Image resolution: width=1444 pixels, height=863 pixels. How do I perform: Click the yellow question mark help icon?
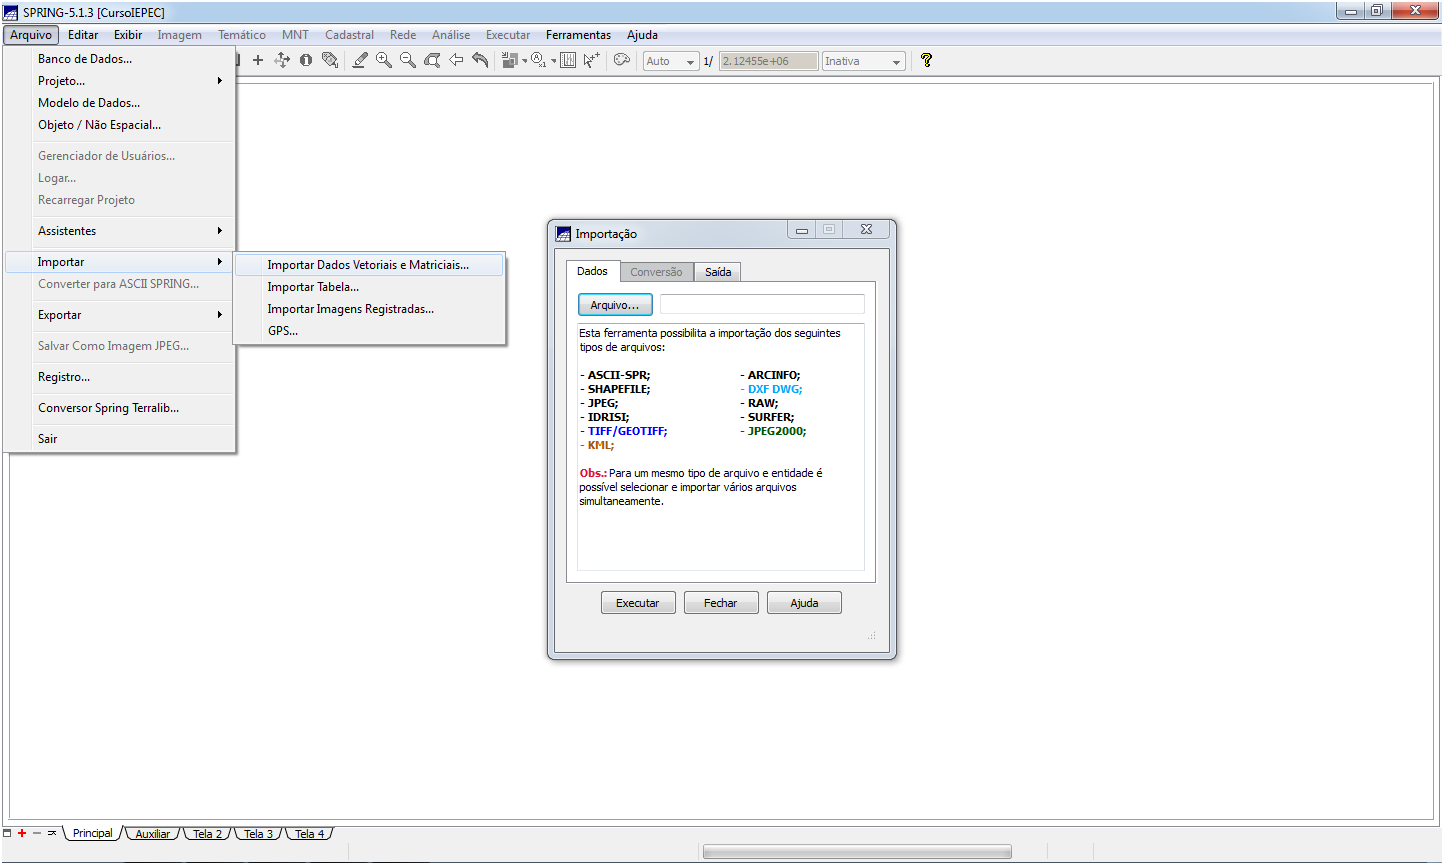927,60
